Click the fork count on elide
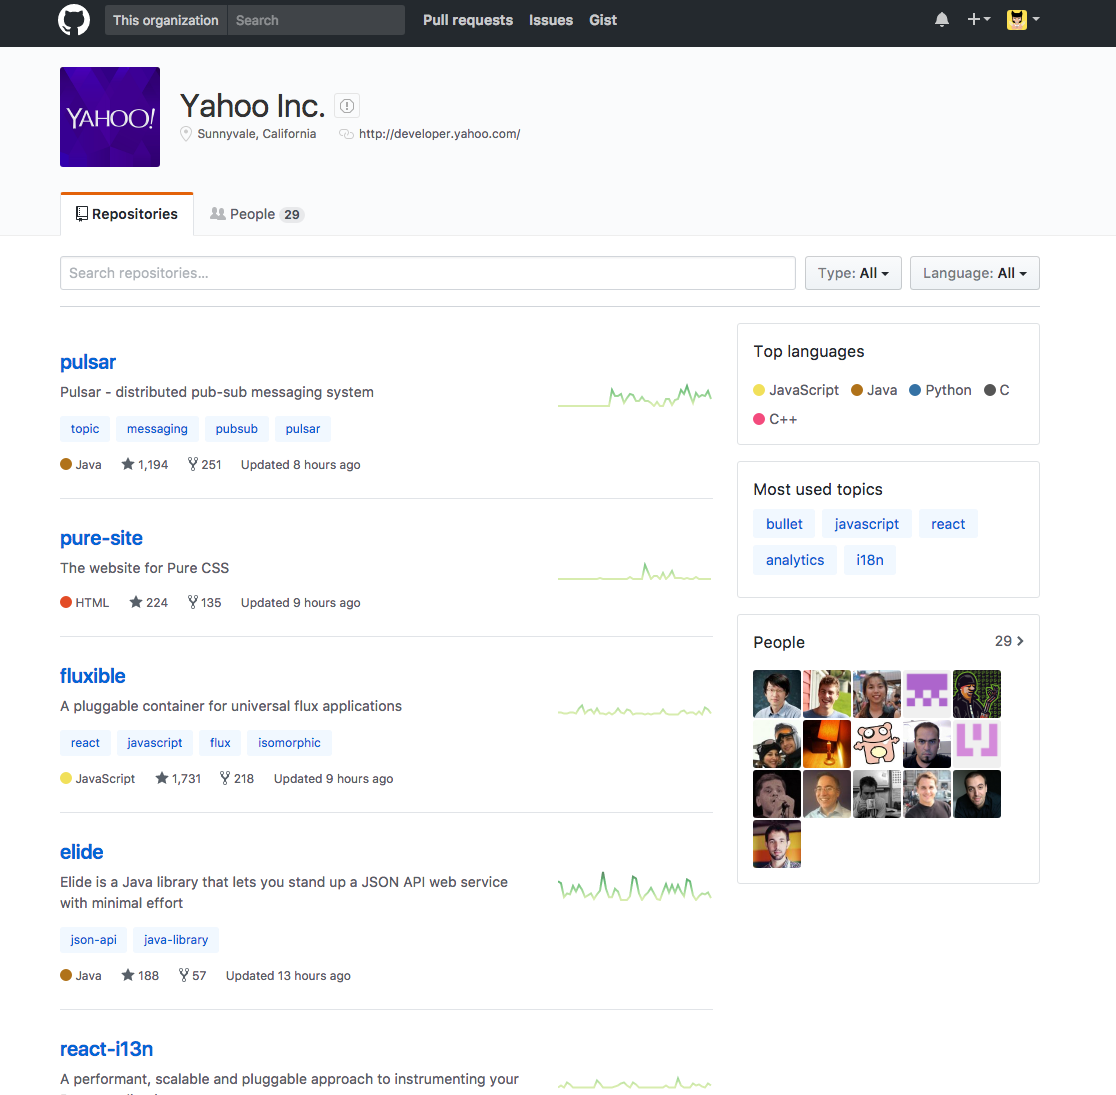The width and height of the screenshot is (1116, 1095). 192,975
